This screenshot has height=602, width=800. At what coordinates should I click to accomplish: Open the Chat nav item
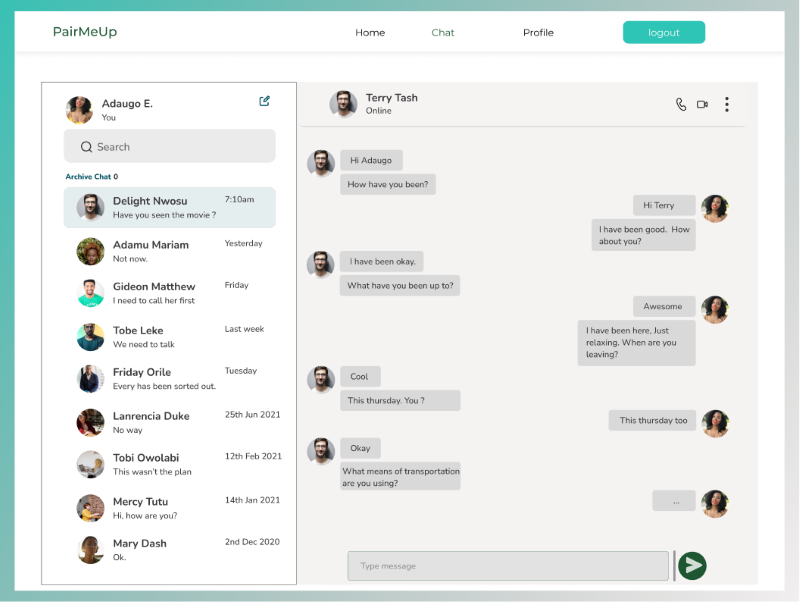pyautogui.click(x=442, y=33)
